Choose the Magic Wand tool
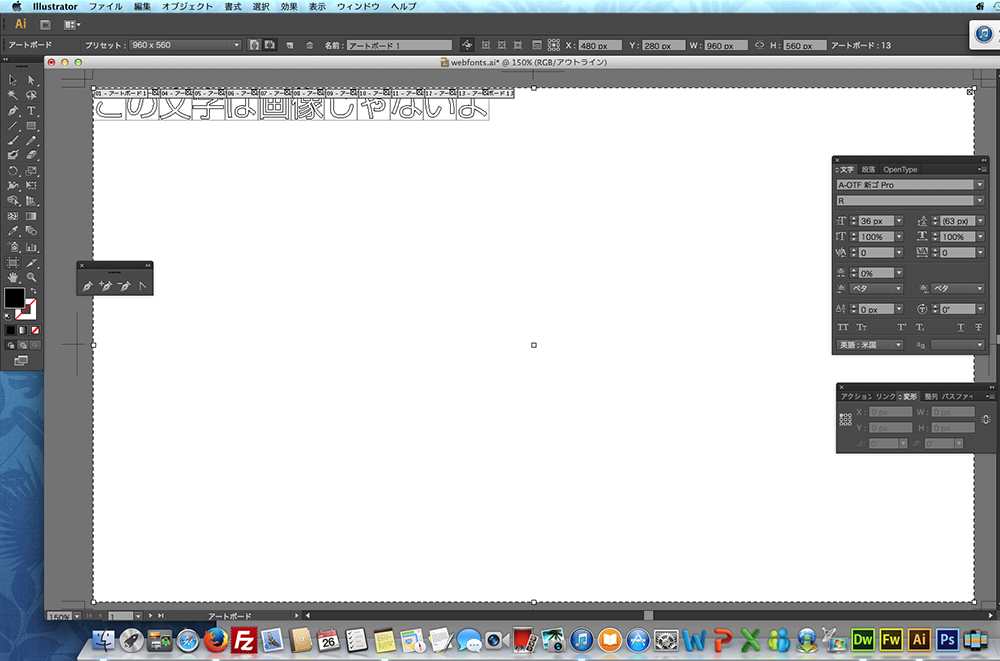The height and width of the screenshot is (661, 1000). pos(13,95)
